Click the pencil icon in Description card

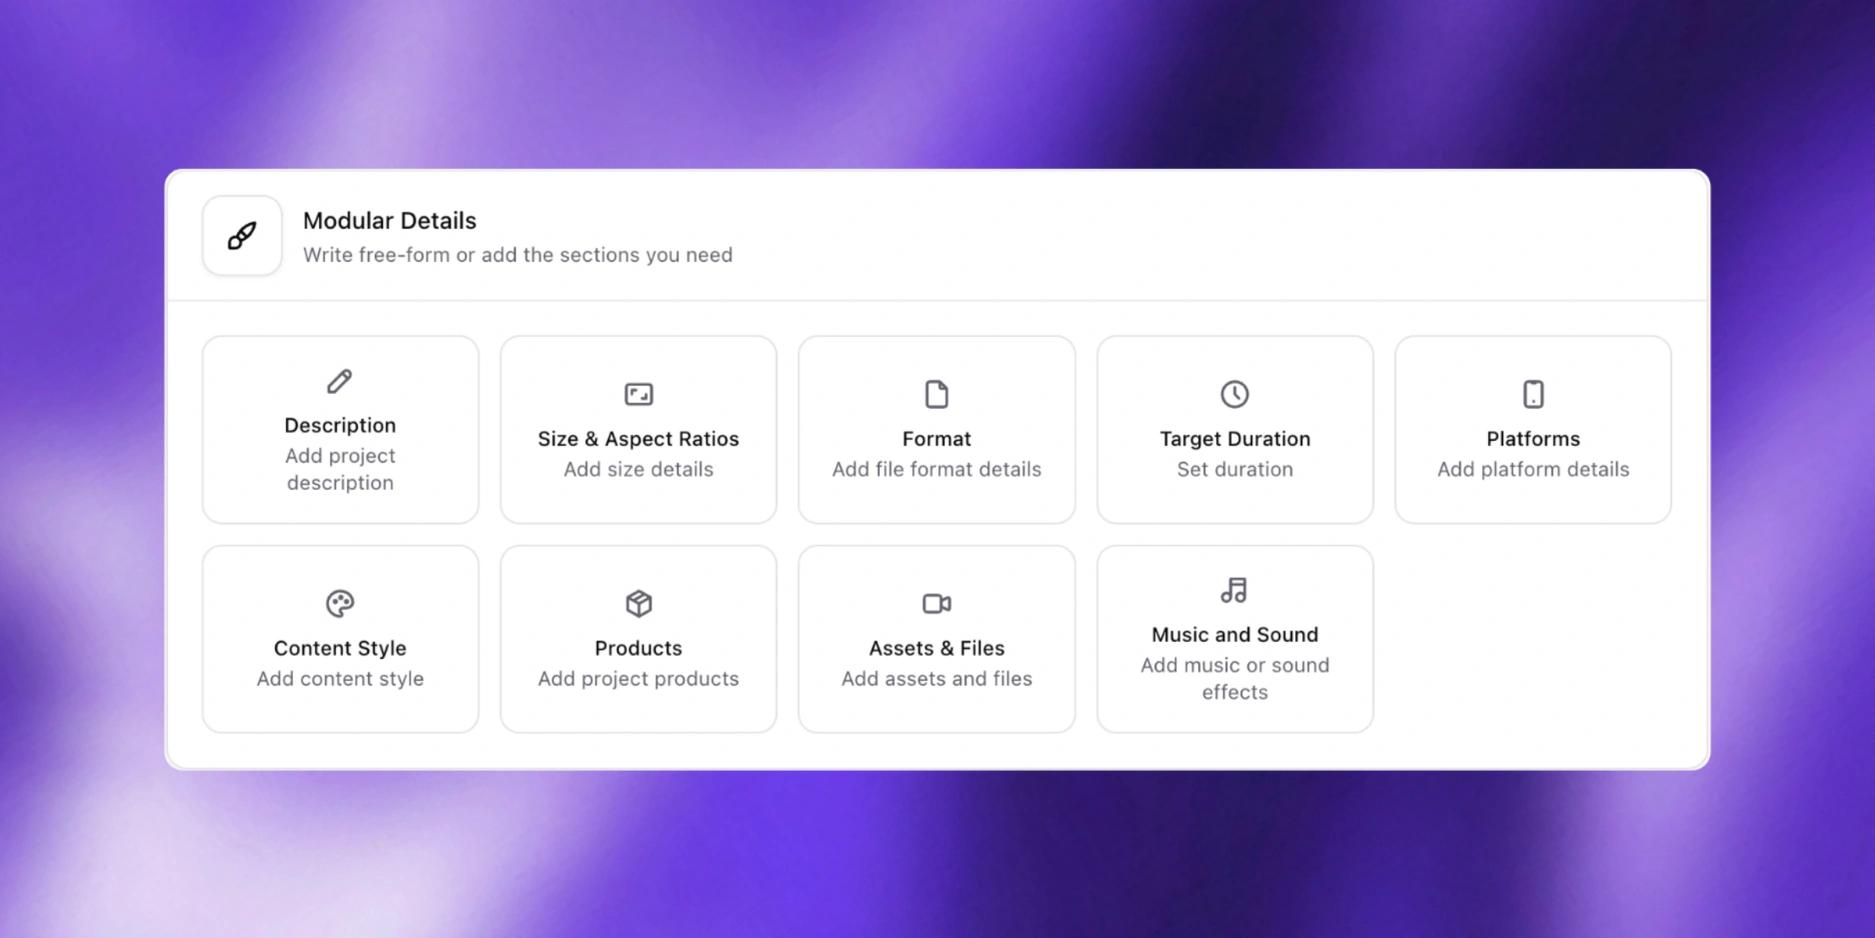(340, 381)
